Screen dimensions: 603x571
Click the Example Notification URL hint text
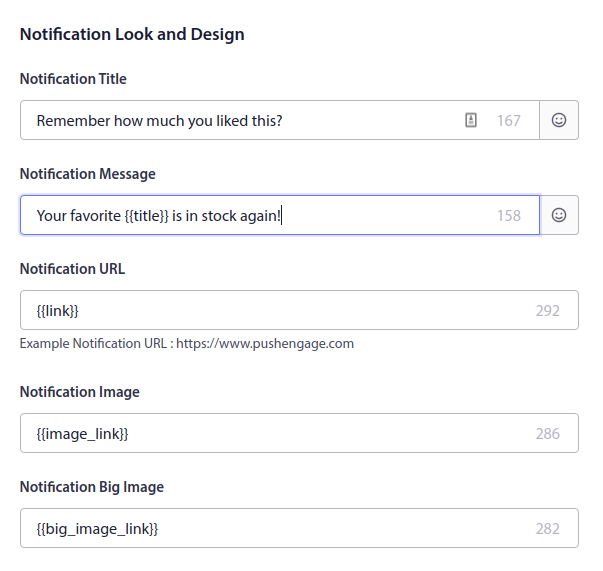coord(187,344)
